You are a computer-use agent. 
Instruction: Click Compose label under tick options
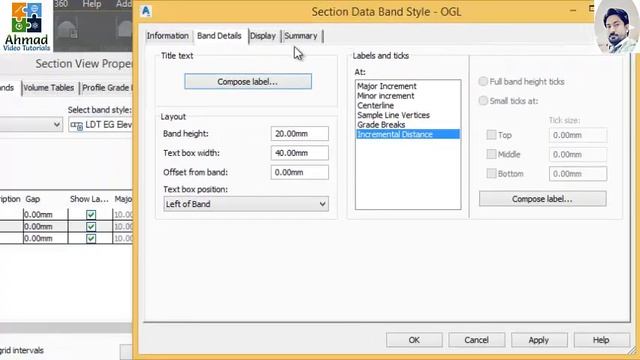542,199
